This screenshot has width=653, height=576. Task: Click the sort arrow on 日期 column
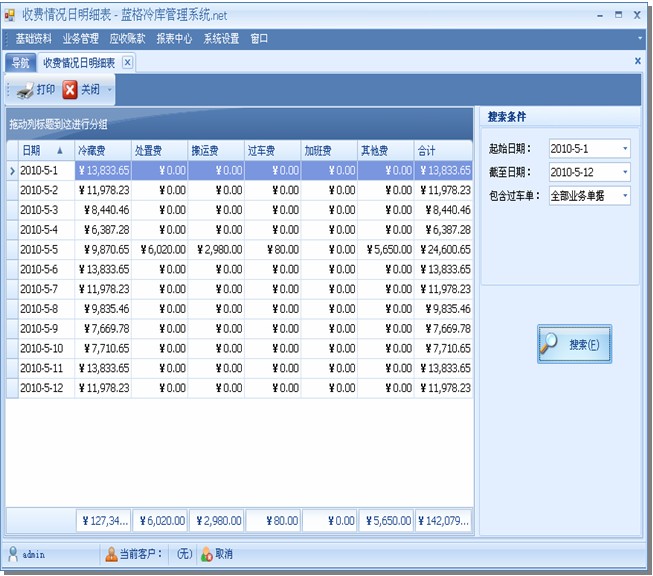pos(60,150)
